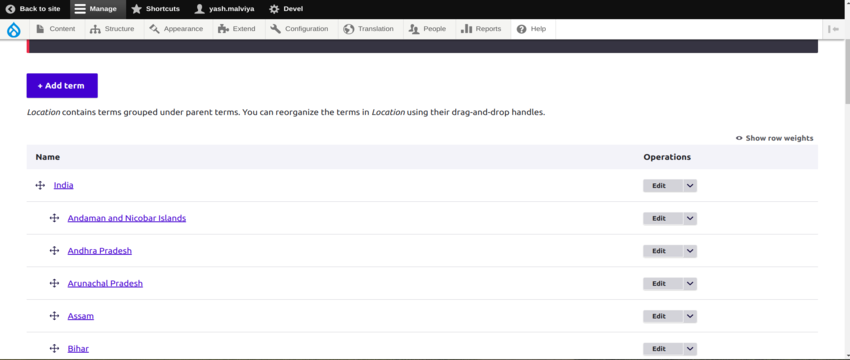The width and height of the screenshot is (850, 360).
Task: Click the Back to site arrow icon
Action: point(10,9)
